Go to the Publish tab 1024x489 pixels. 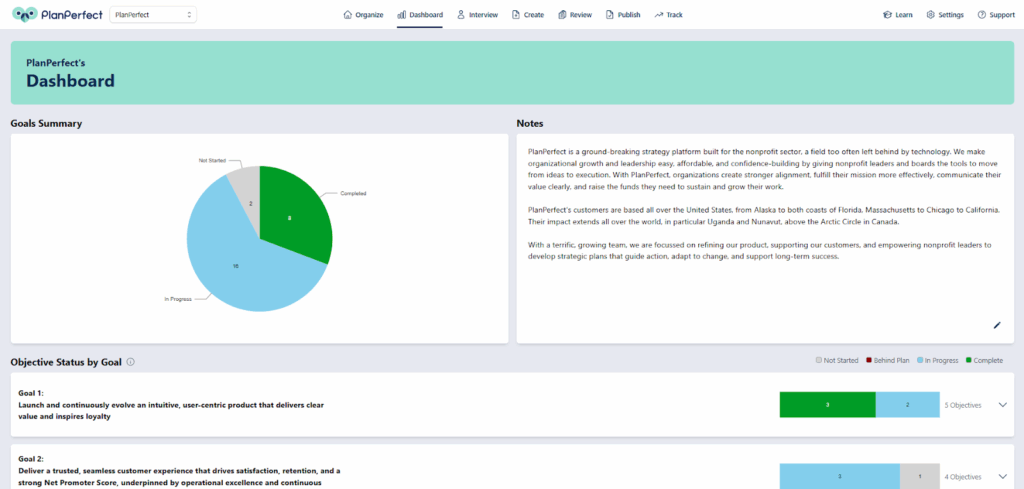[623, 14]
